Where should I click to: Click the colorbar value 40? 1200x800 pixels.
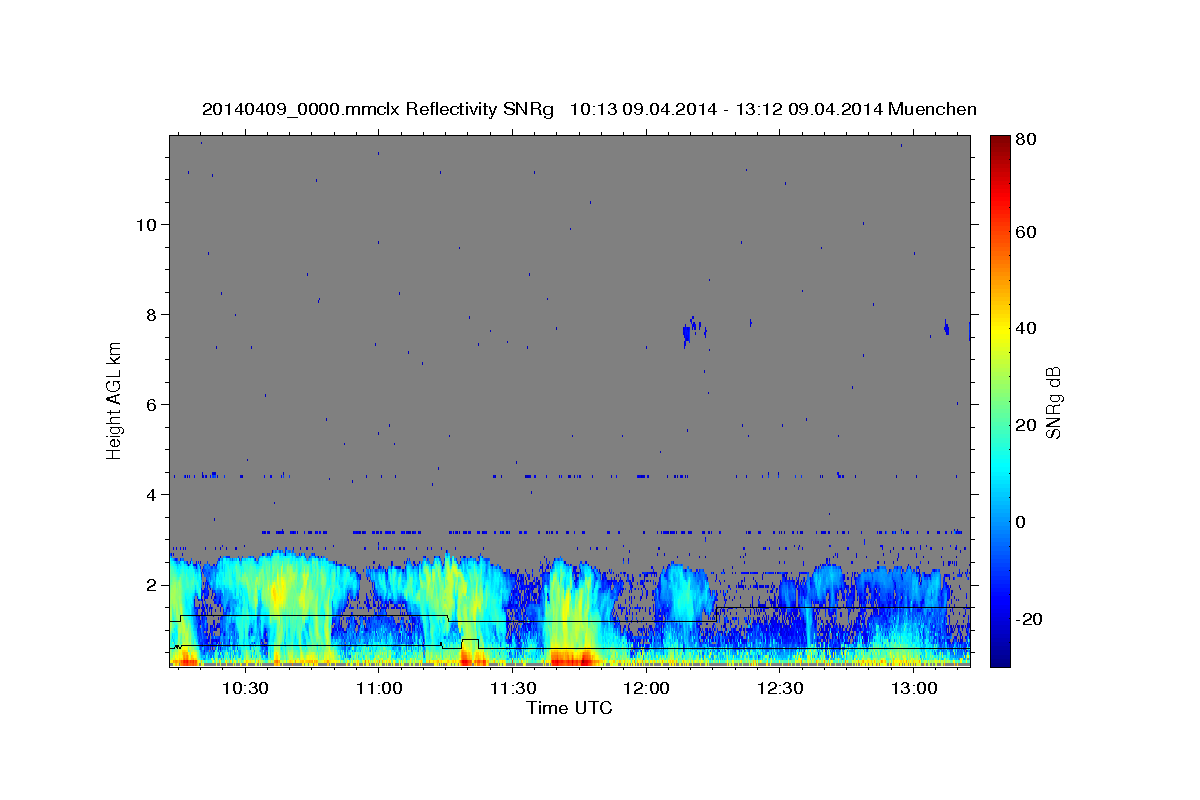pyautogui.click(x=1026, y=328)
